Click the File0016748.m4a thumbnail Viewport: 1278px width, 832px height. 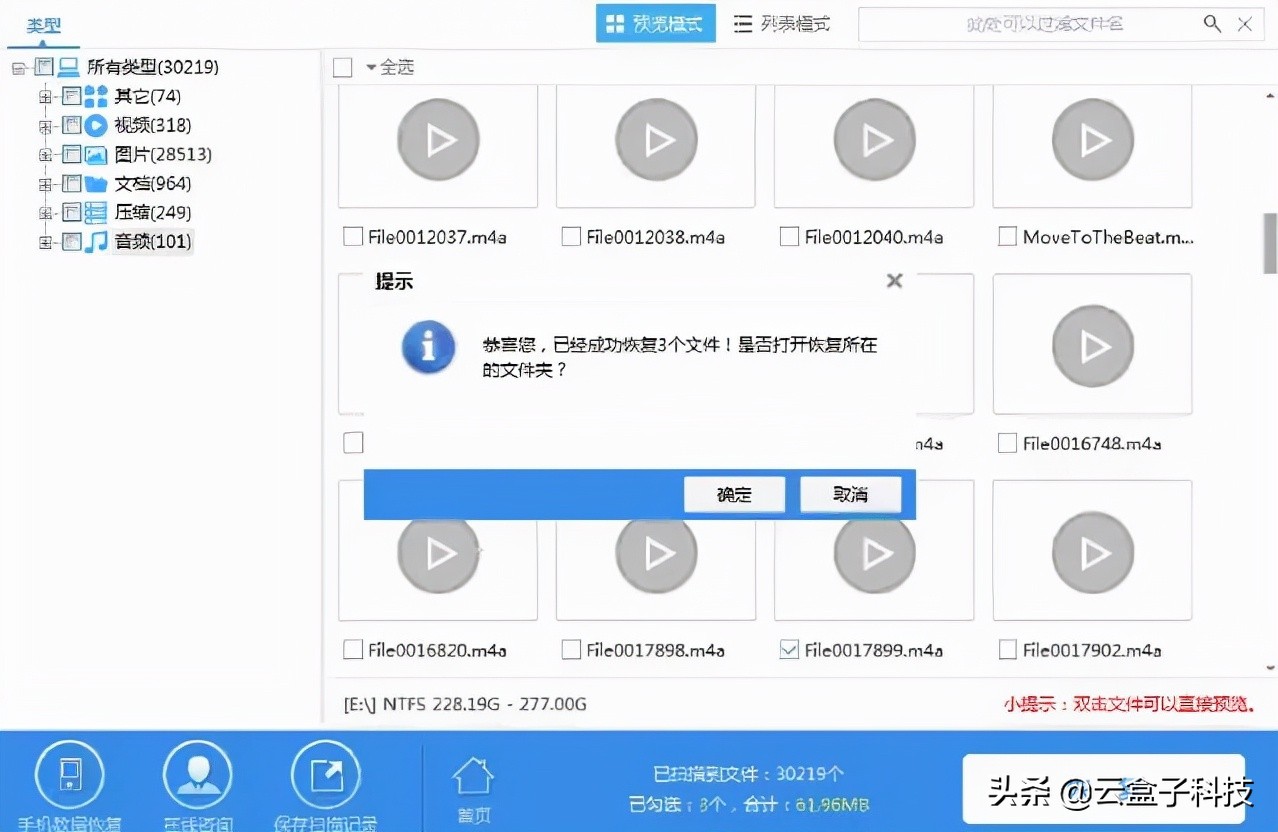point(1091,344)
